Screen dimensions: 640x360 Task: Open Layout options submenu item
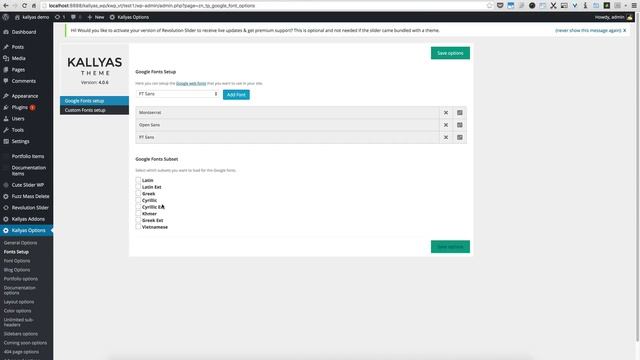pos(19,302)
